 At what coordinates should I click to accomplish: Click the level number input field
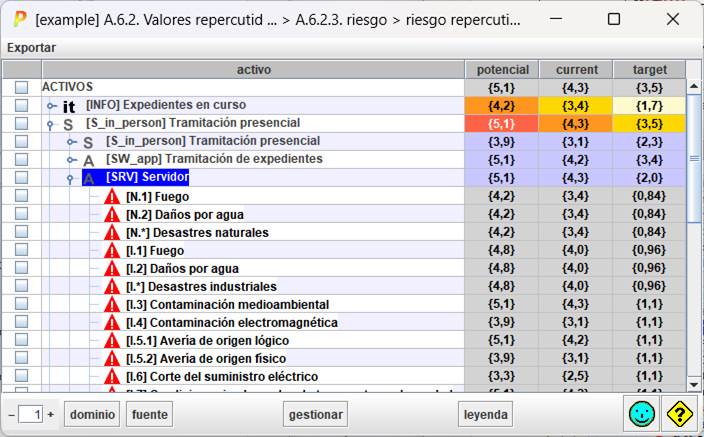pyautogui.click(x=31, y=415)
